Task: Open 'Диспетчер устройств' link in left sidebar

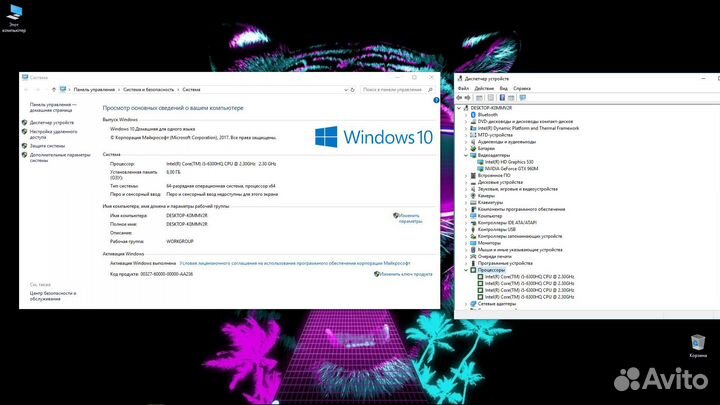Action: point(51,122)
